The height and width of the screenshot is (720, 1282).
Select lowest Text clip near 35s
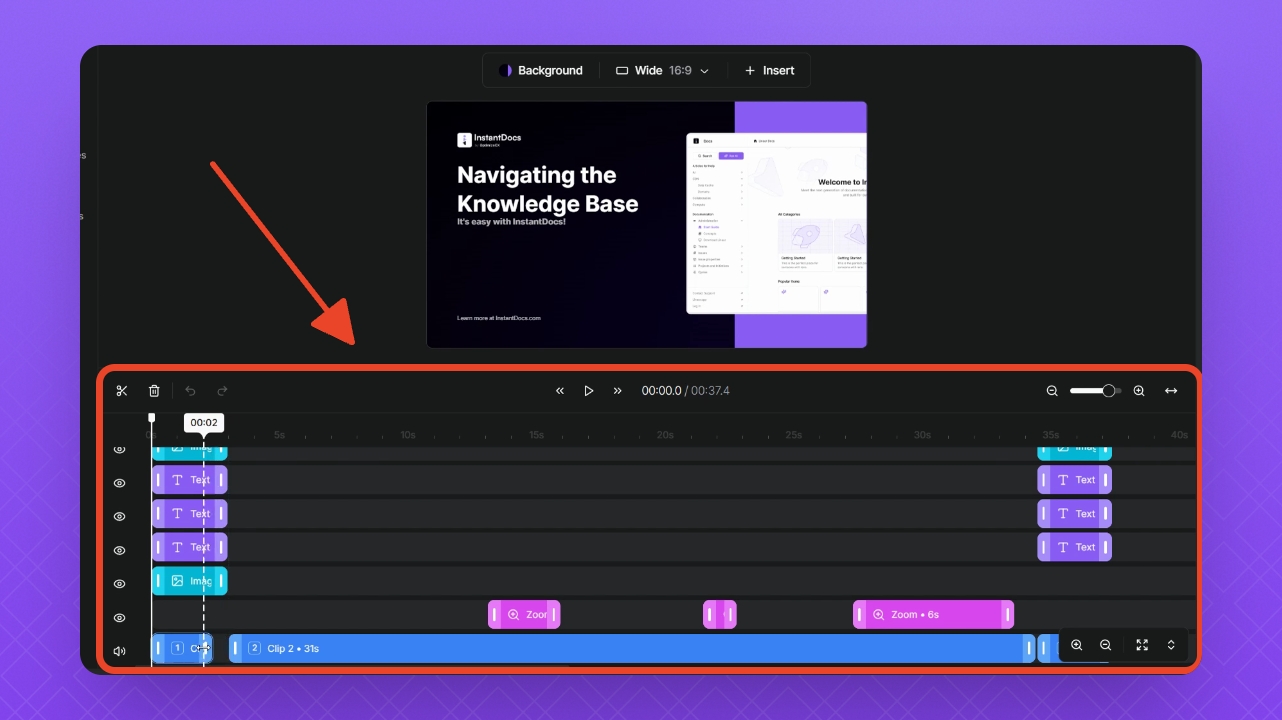click(1074, 547)
